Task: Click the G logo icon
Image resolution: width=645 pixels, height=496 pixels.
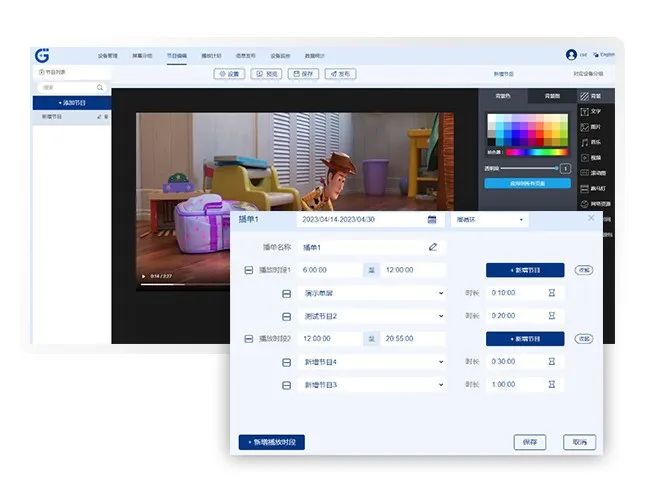Action: (42, 55)
